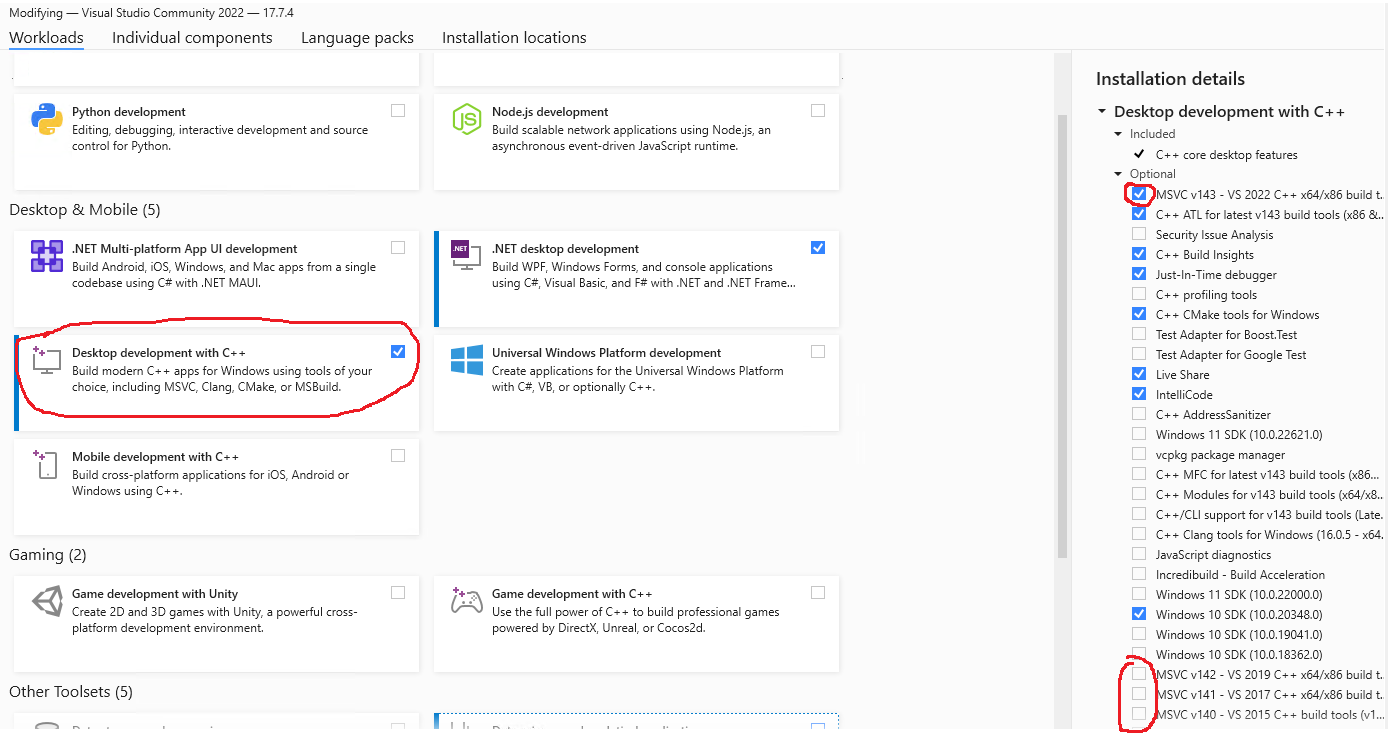Check the JavaScript diagnostics option
This screenshot has height=734, width=1389.
(x=1139, y=554)
